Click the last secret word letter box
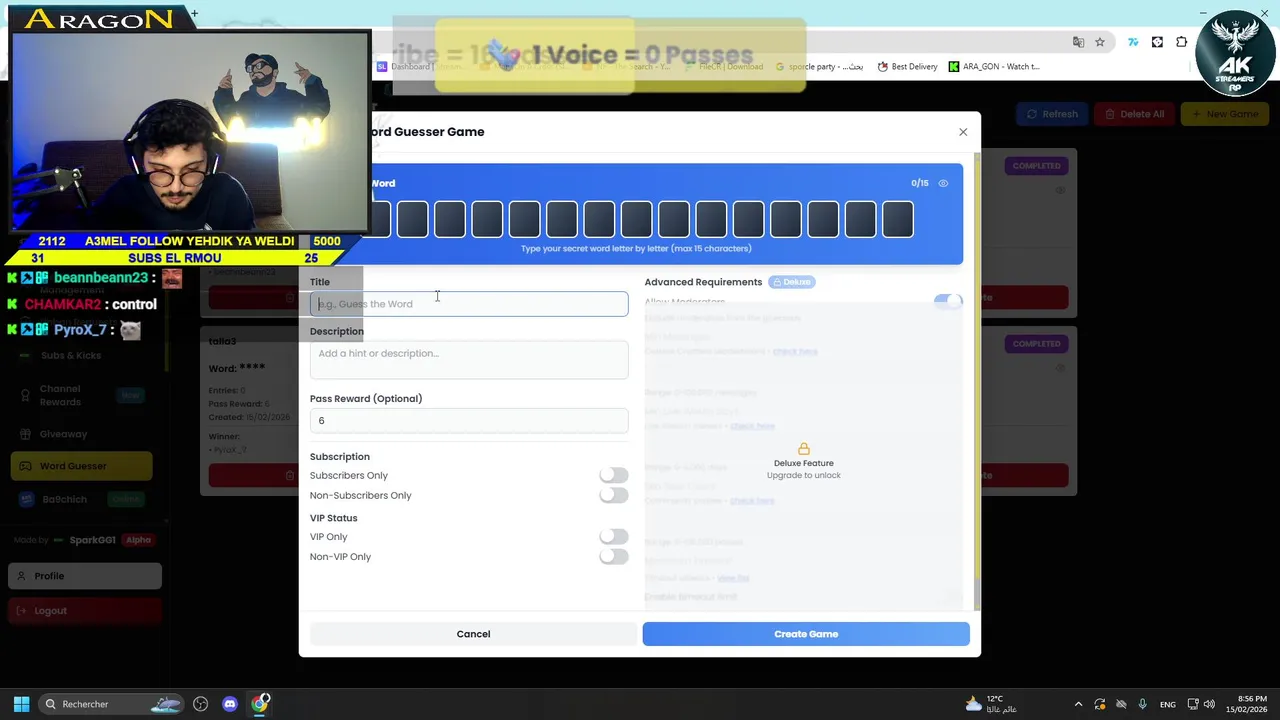The height and width of the screenshot is (720, 1280). (x=898, y=219)
